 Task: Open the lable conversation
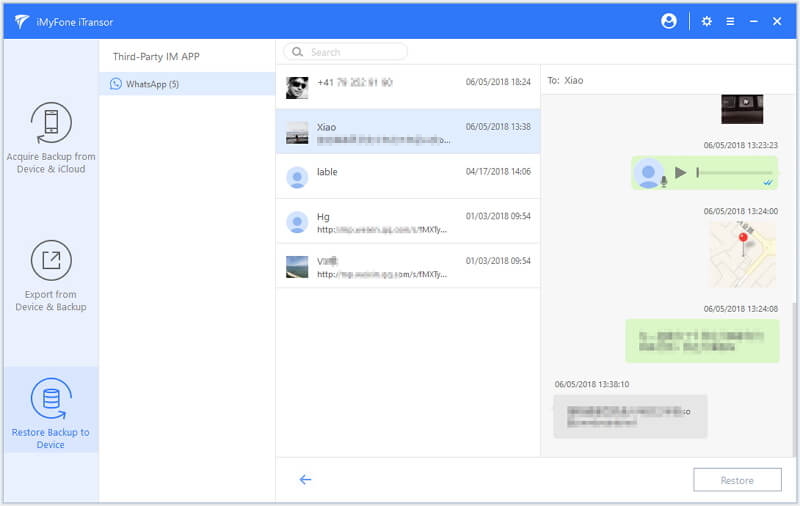pyautogui.click(x=408, y=176)
